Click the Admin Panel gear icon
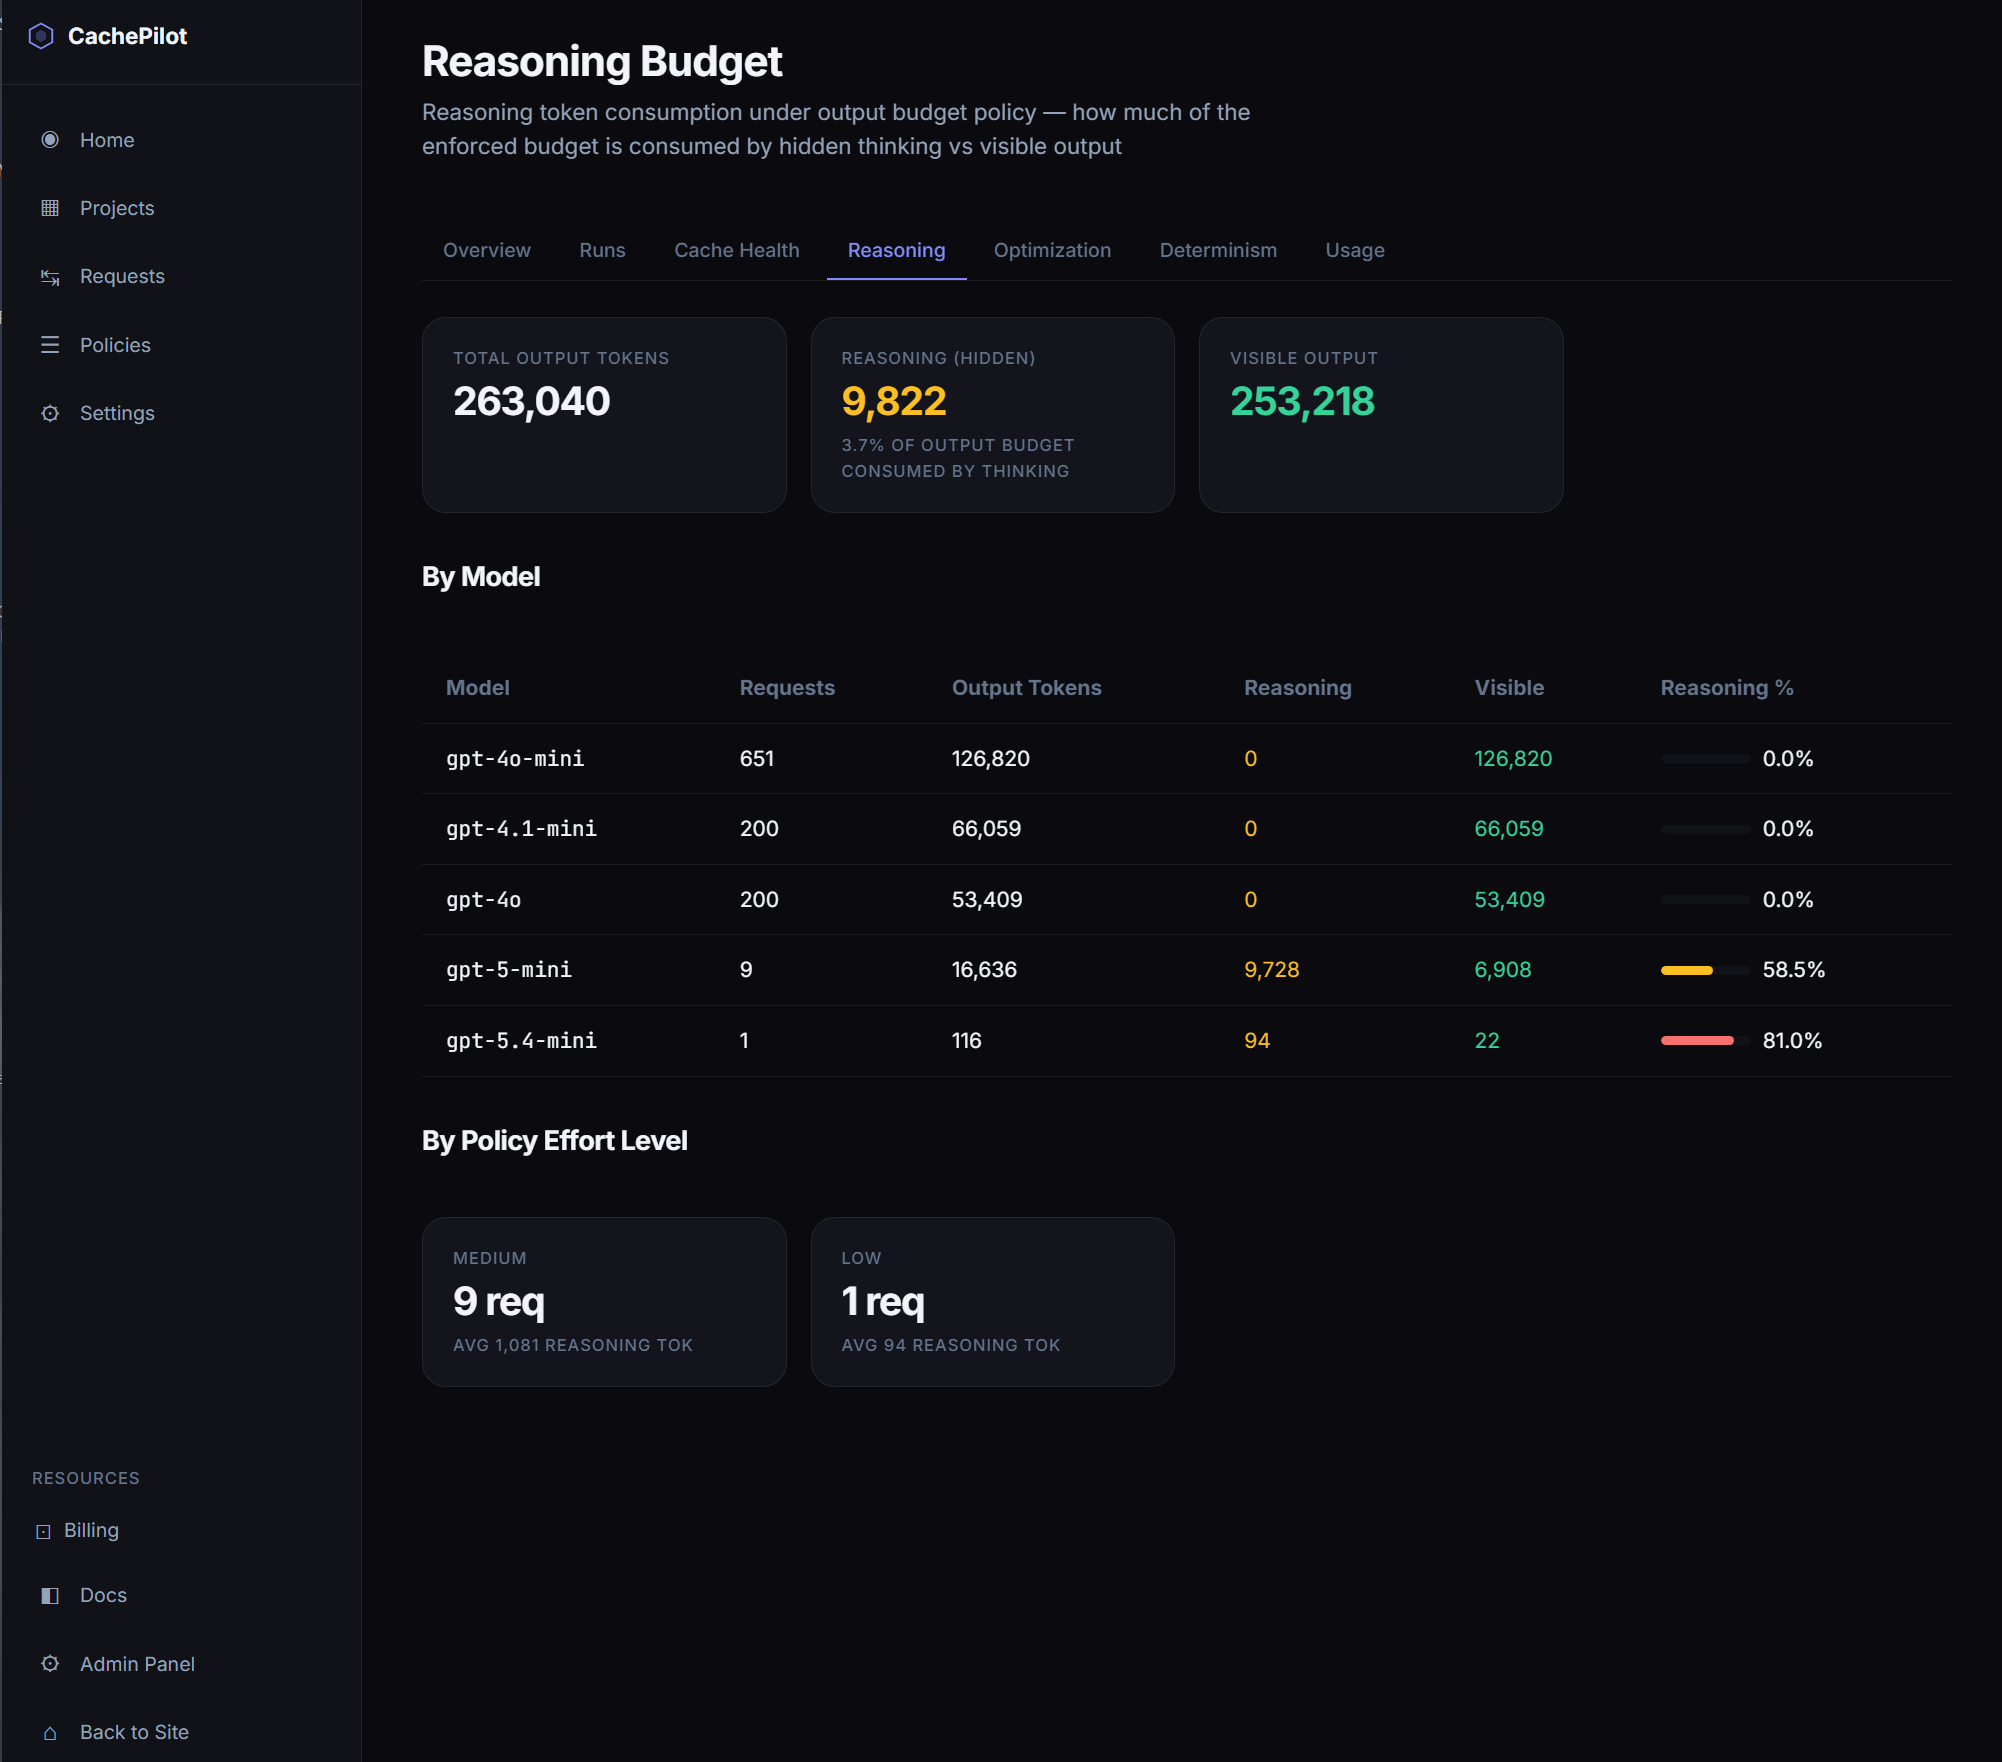 50,1664
